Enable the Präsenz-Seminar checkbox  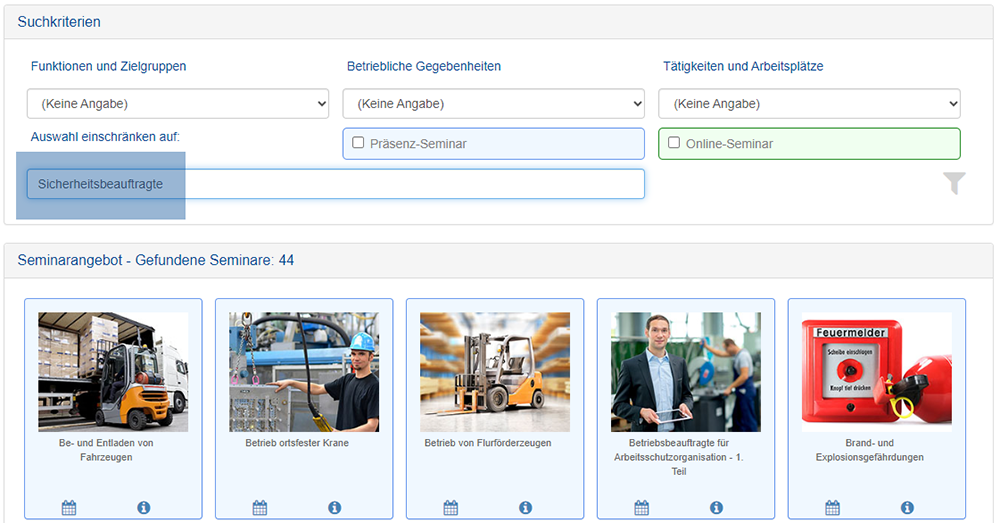(x=358, y=143)
